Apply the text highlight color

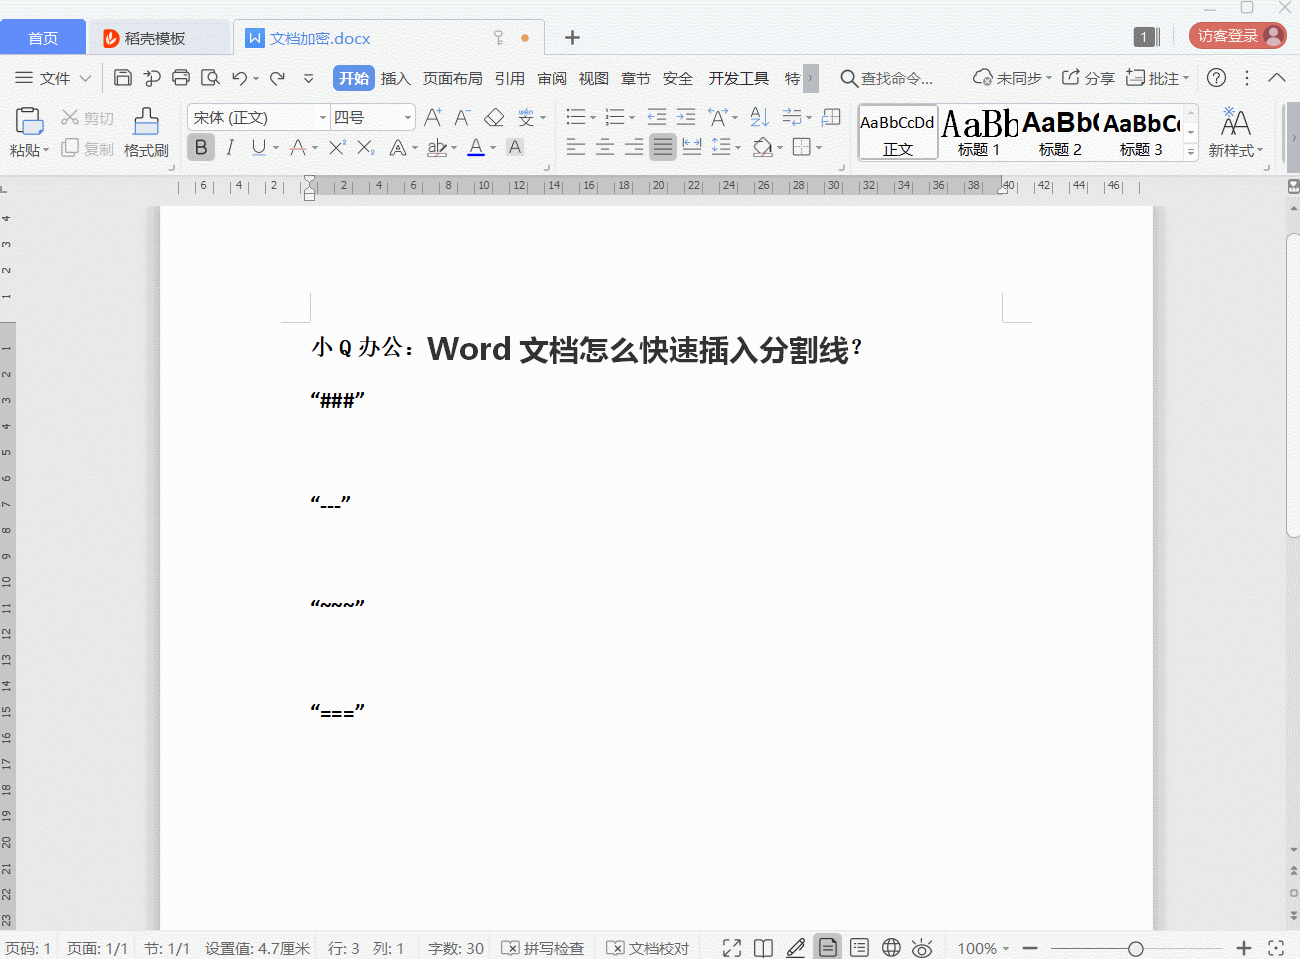[437, 148]
